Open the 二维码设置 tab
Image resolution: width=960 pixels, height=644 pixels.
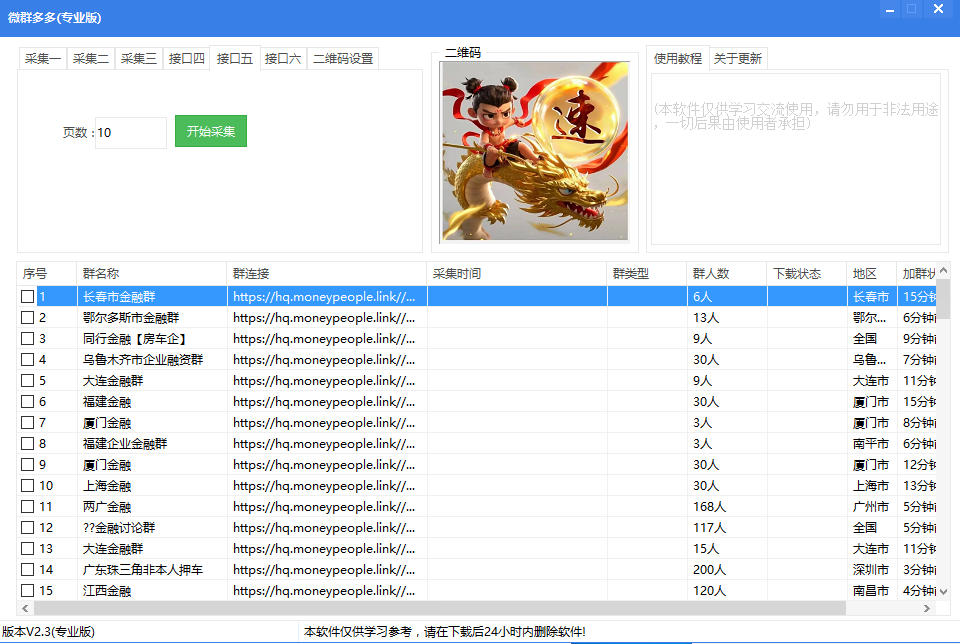coord(340,58)
